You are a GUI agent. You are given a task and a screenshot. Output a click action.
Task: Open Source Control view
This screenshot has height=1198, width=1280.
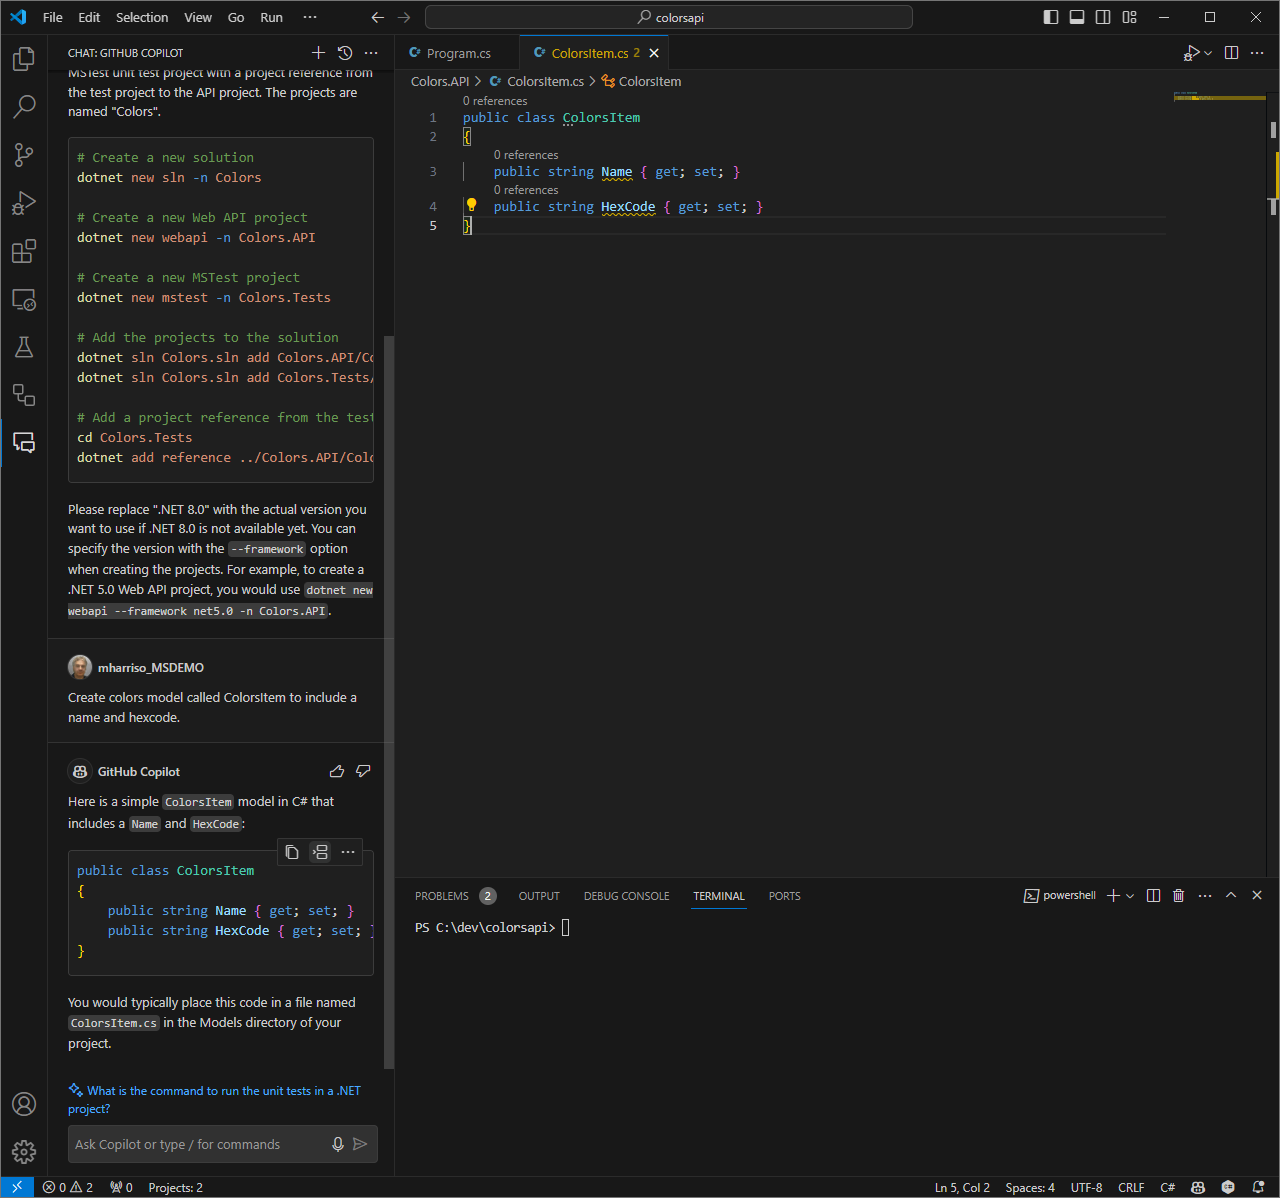pos(24,154)
